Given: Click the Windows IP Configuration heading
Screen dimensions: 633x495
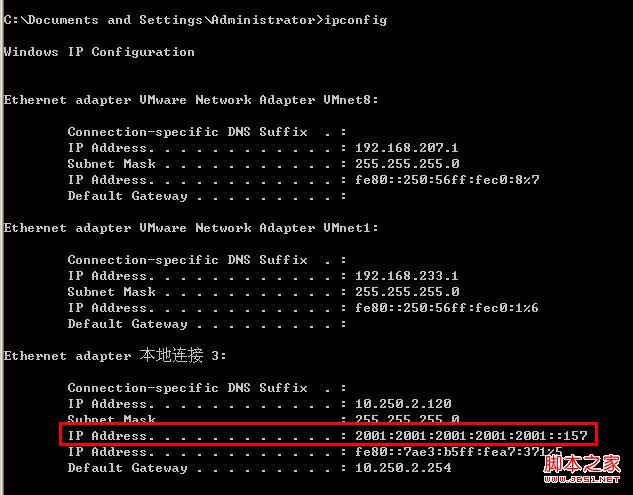Looking at the screenshot, I should [x=99, y=52].
